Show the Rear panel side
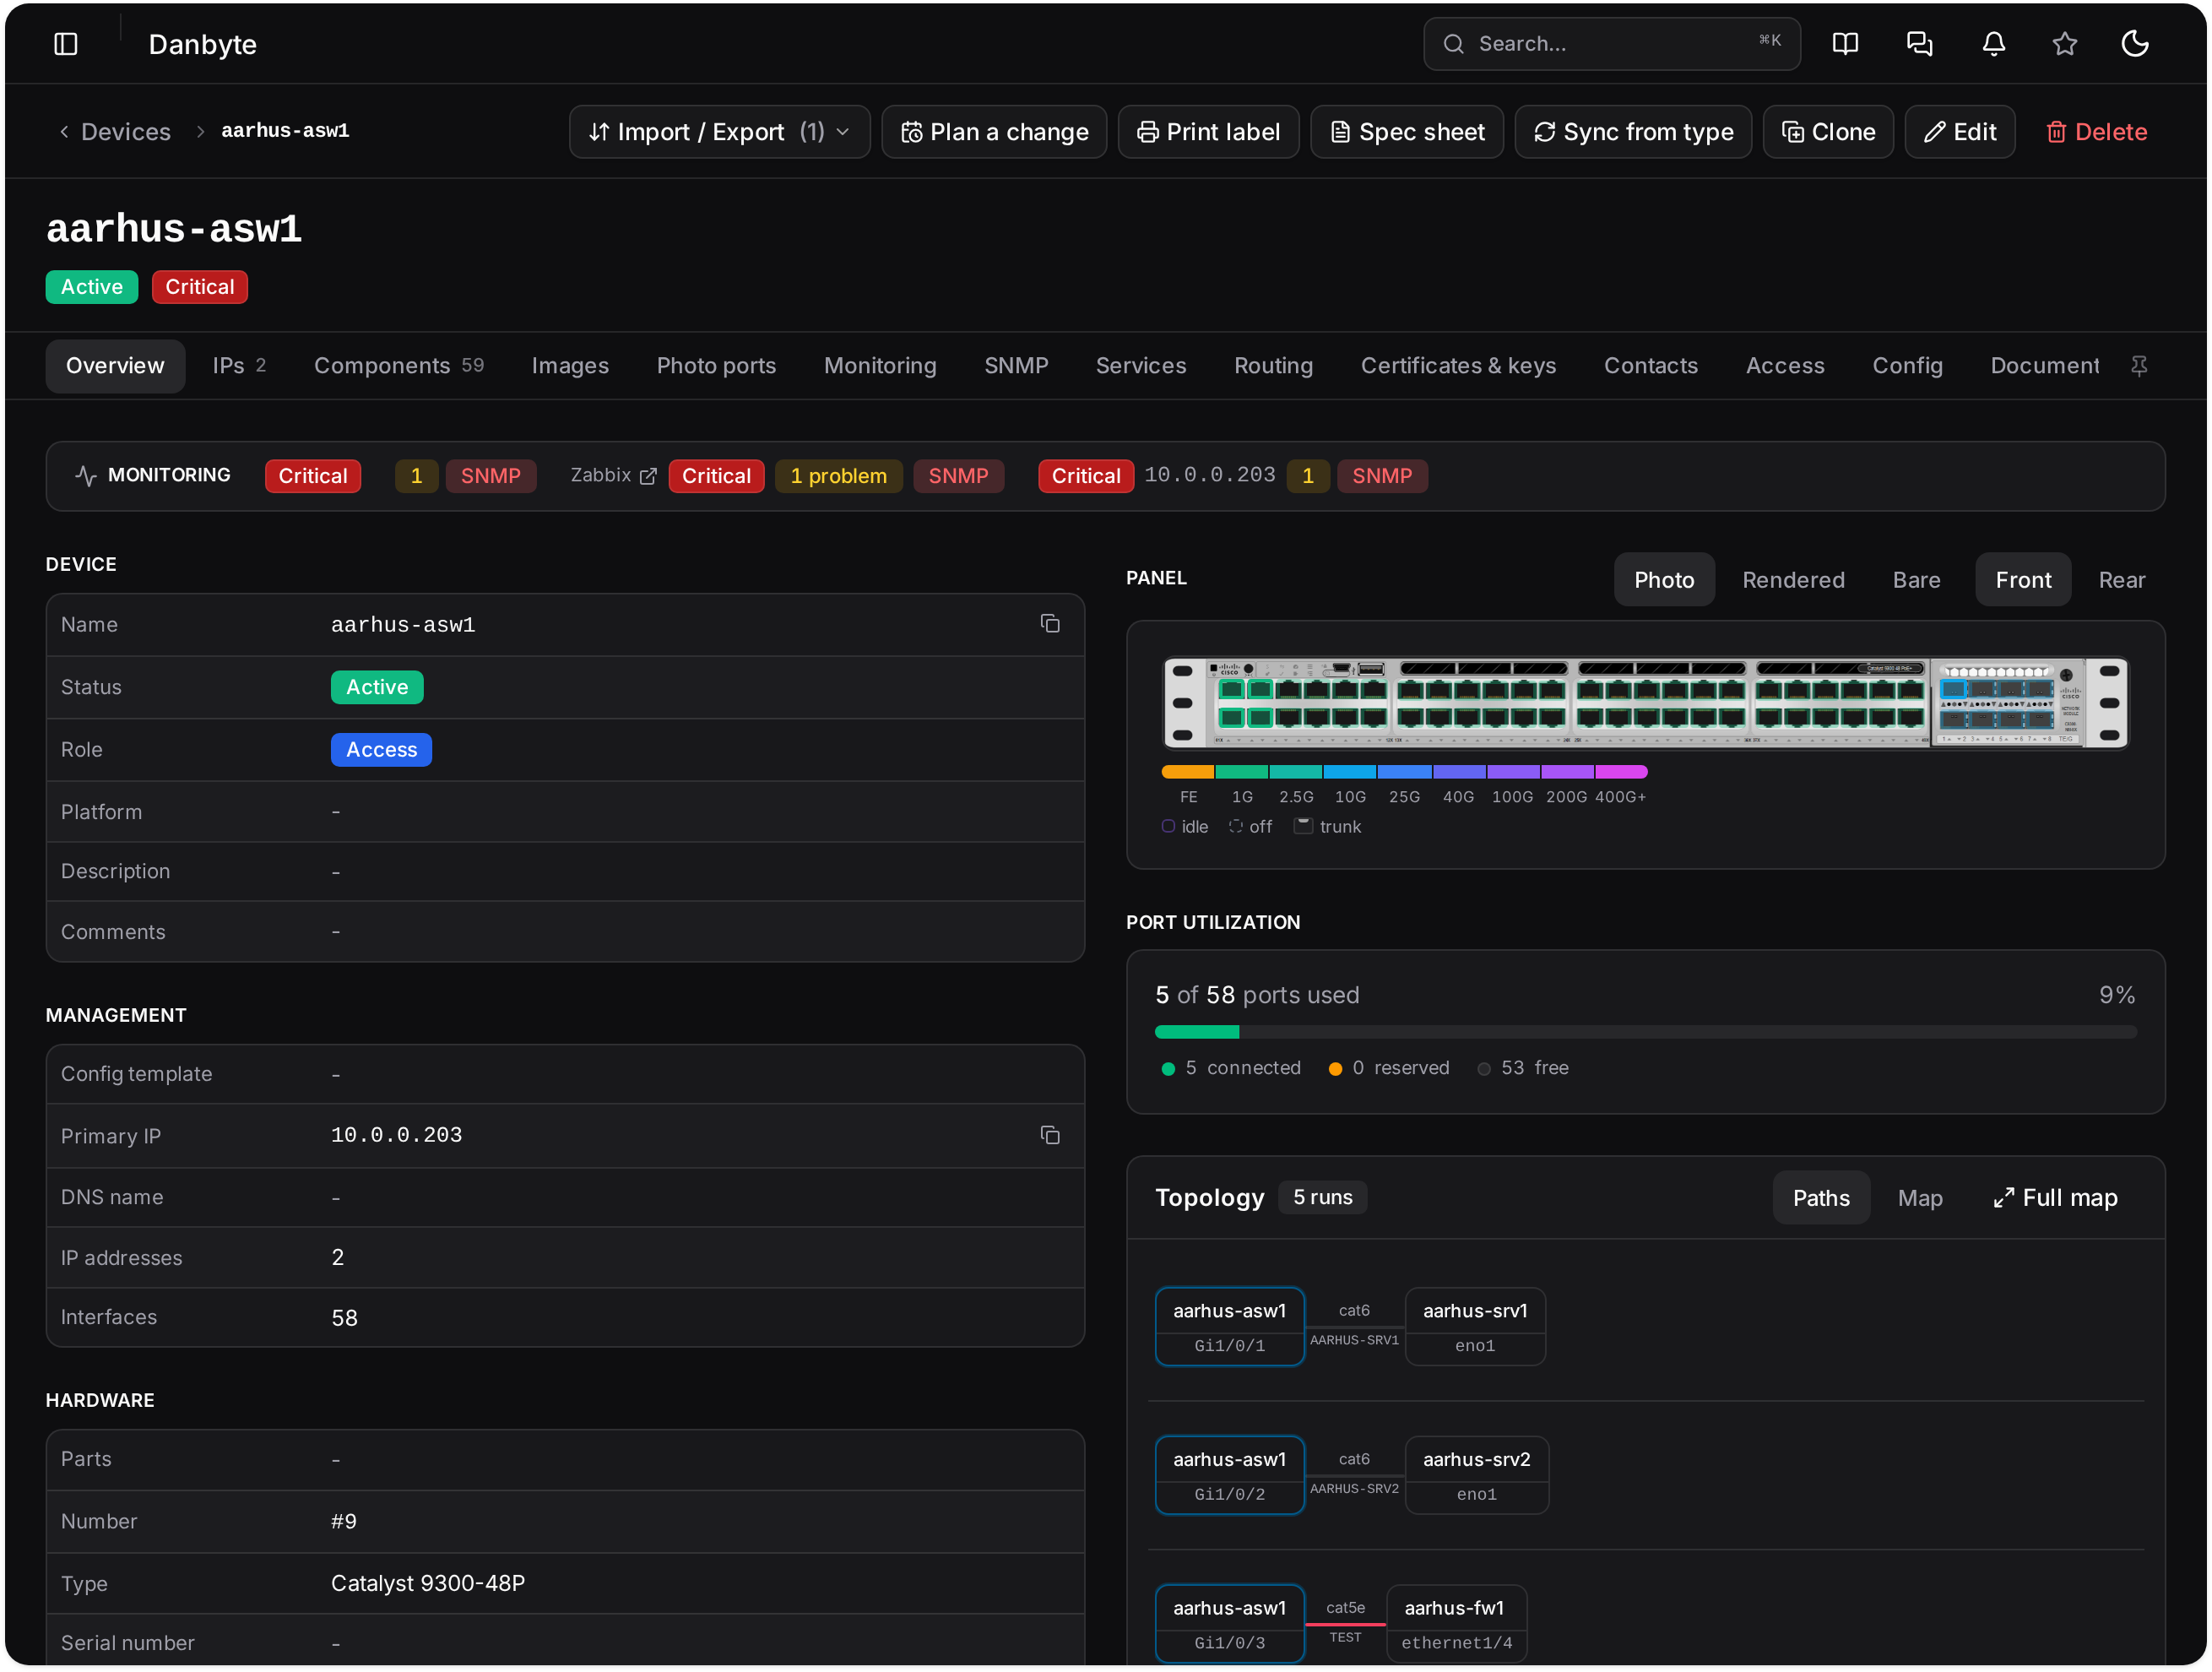This screenshot has width=2212, height=1672. point(2121,580)
